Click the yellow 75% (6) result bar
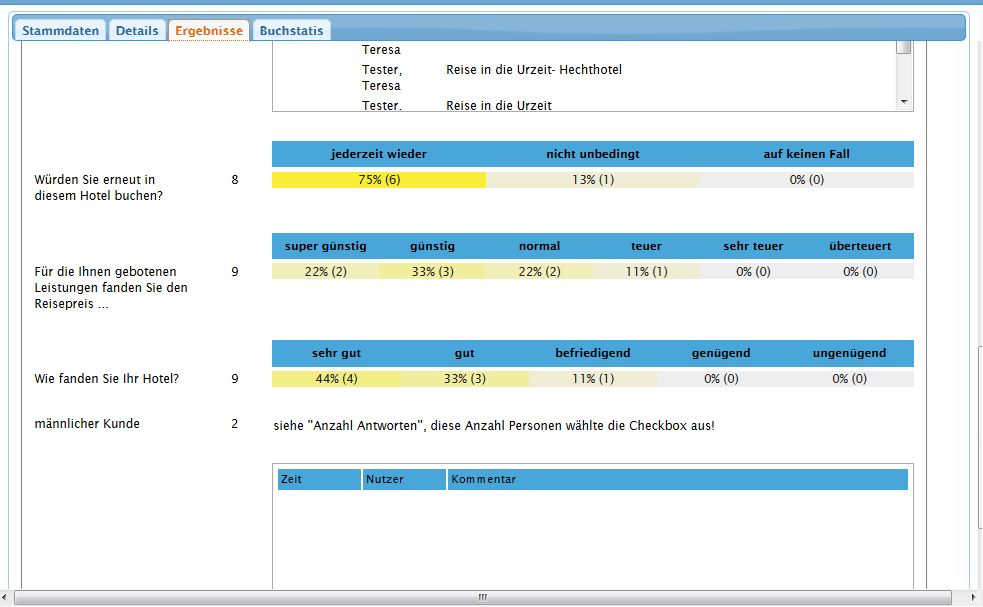 (x=379, y=180)
